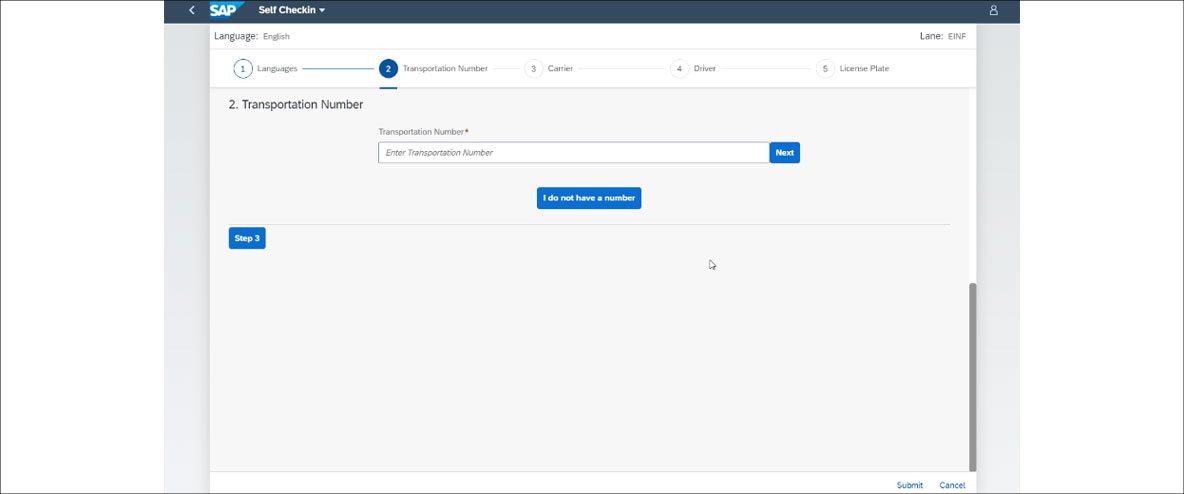Select wizard step 5 License Plate

pyautogui.click(x=853, y=69)
